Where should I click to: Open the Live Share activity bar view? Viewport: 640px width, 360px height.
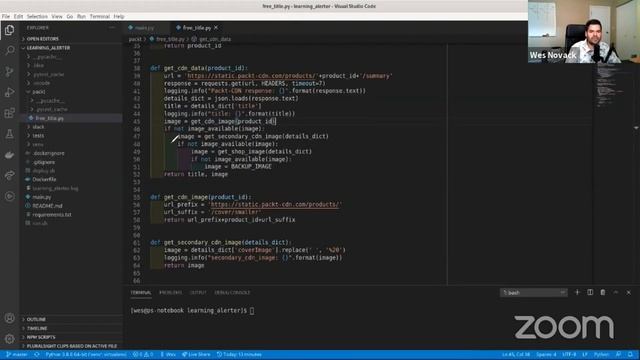point(9,176)
